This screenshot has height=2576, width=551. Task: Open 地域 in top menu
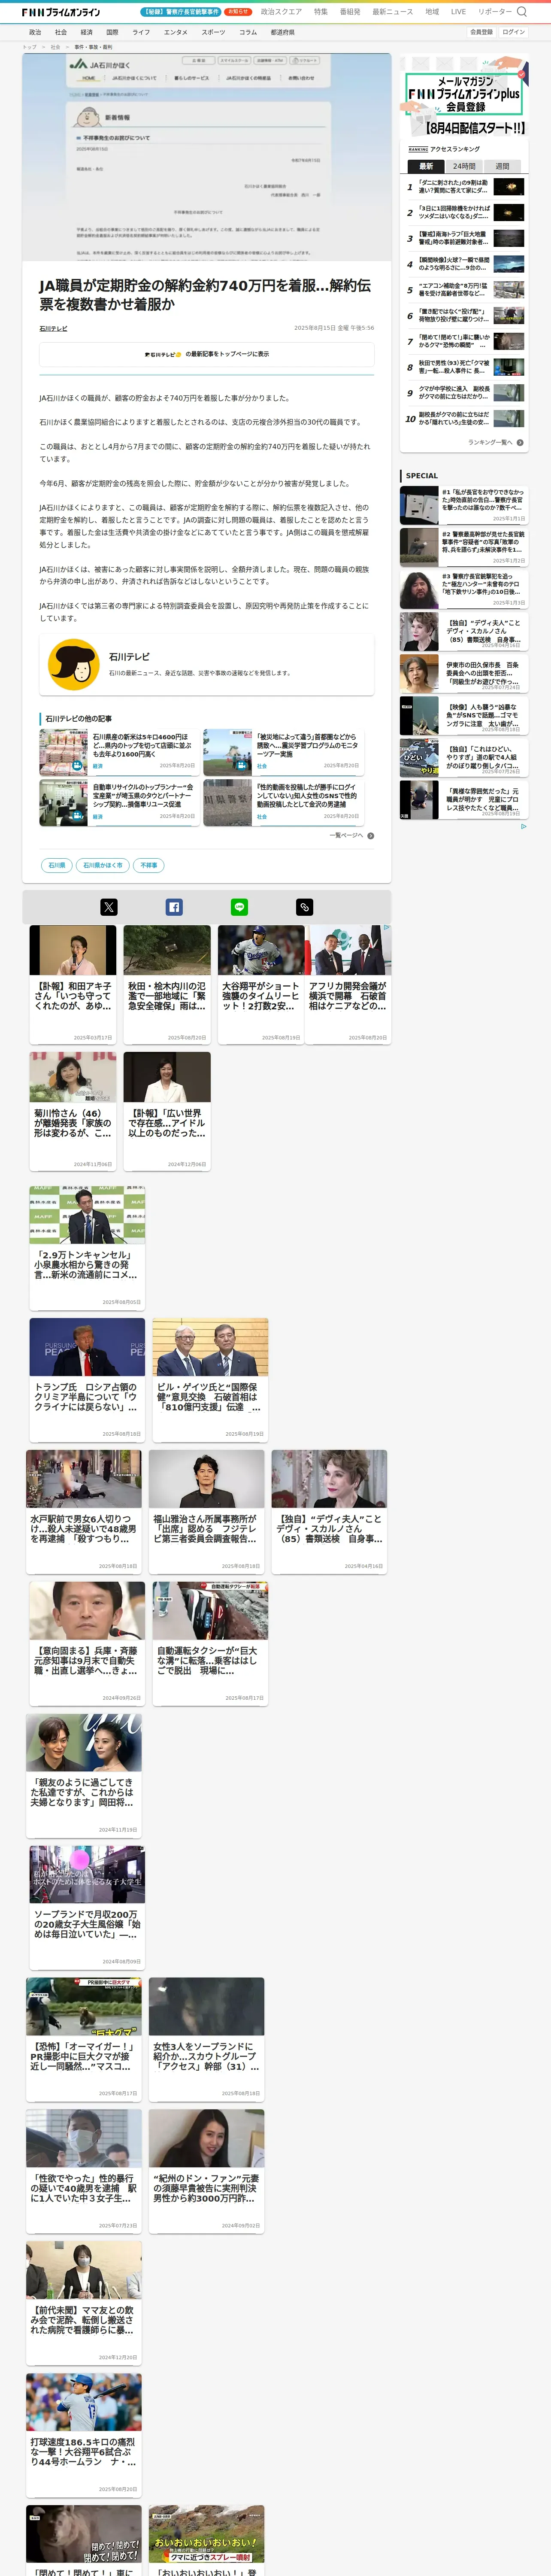[432, 12]
